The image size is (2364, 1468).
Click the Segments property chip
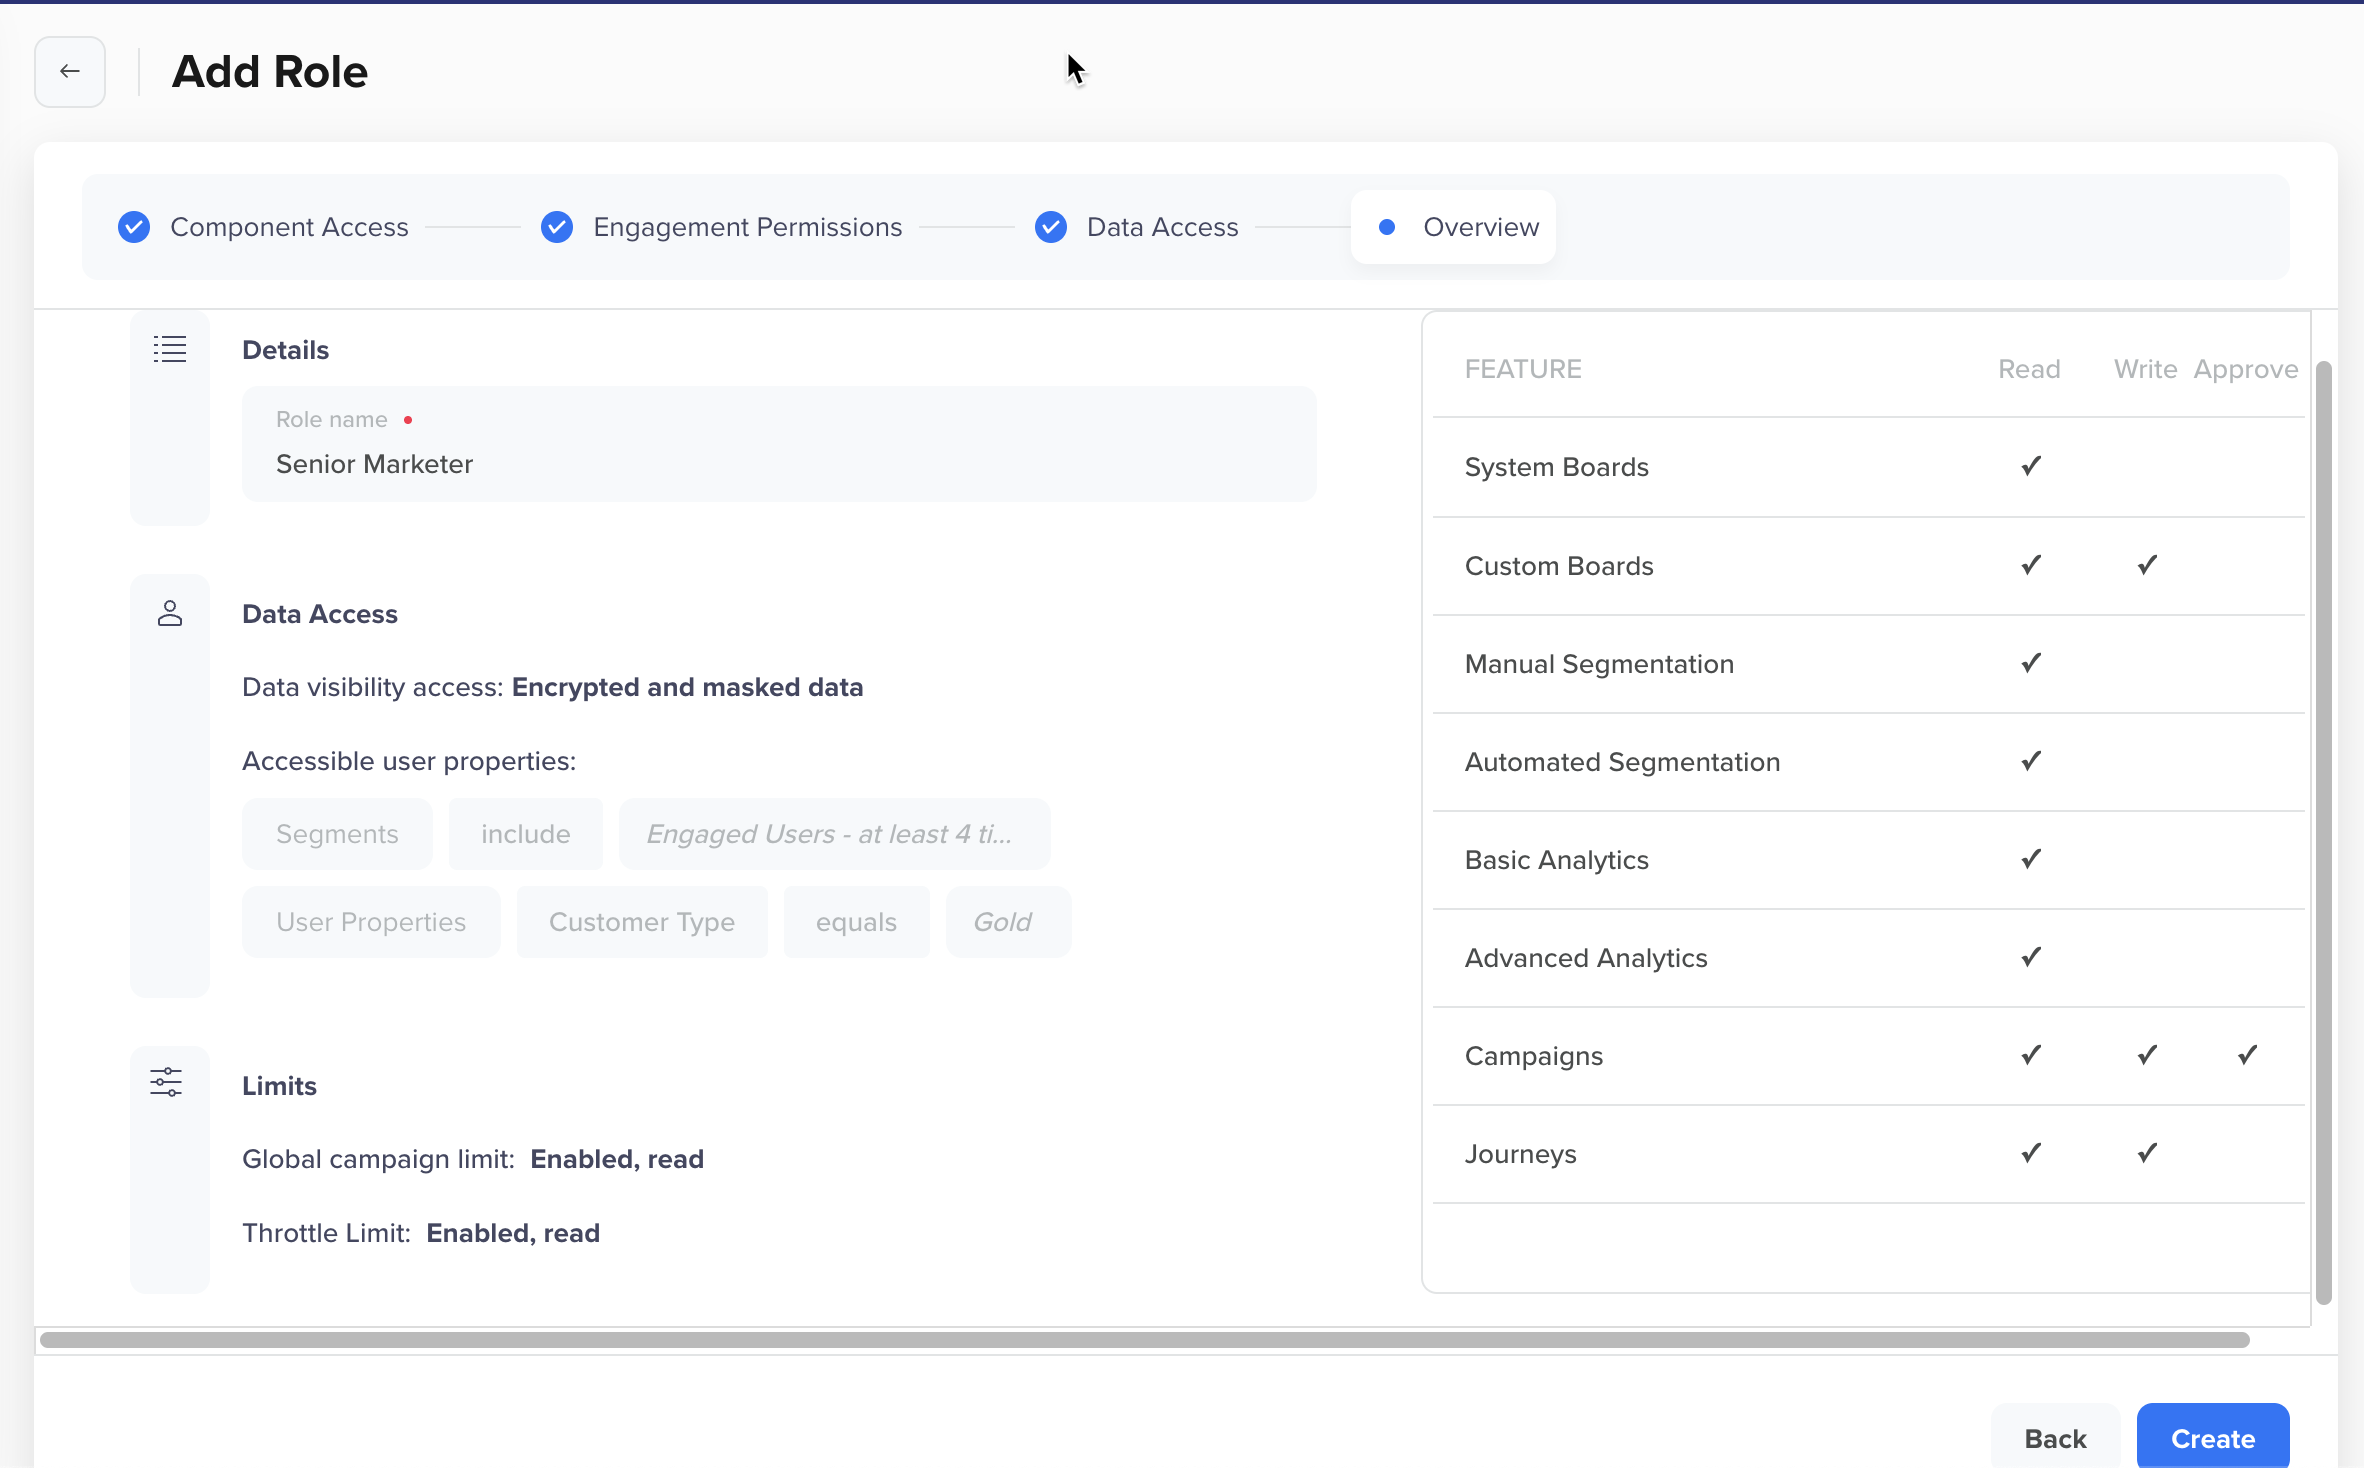(337, 834)
